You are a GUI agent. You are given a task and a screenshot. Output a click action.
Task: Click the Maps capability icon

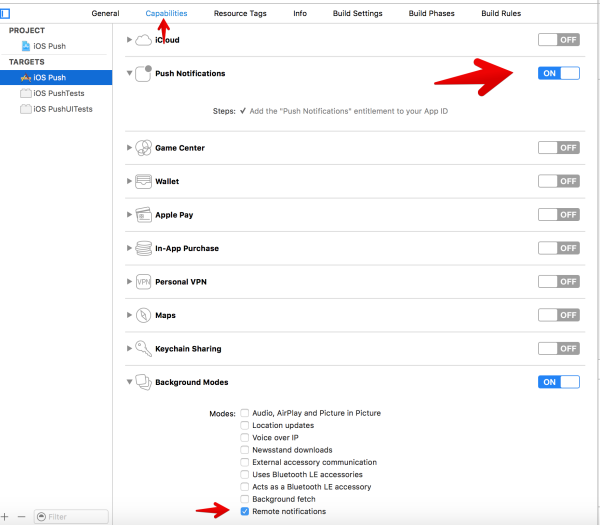[x=143, y=315]
